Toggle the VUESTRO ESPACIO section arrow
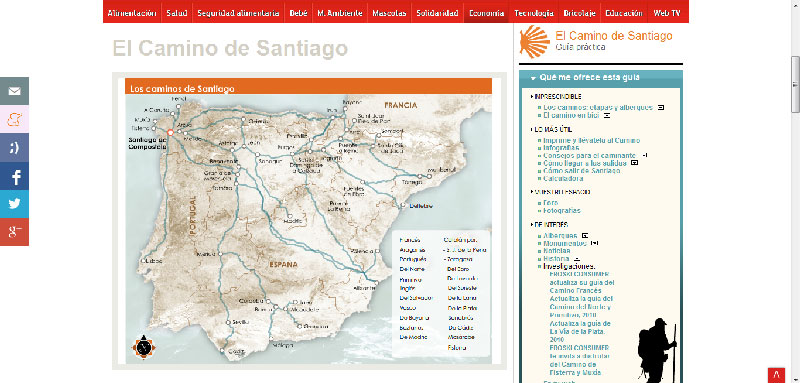 pyautogui.click(x=532, y=192)
